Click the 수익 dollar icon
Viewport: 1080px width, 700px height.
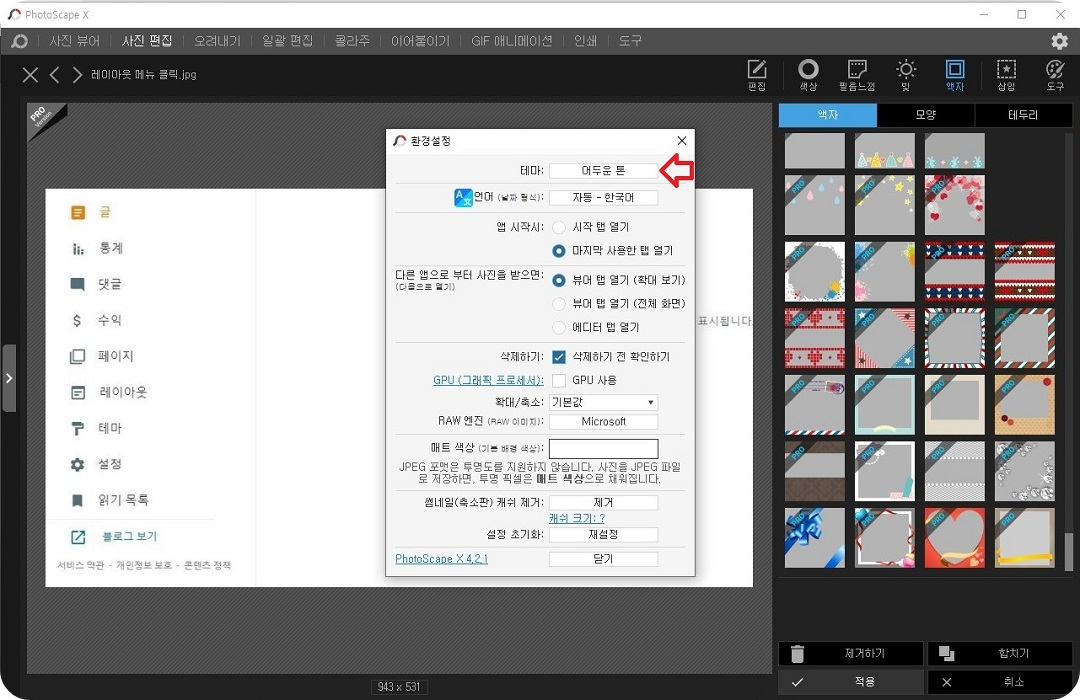click(x=77, y=320)
